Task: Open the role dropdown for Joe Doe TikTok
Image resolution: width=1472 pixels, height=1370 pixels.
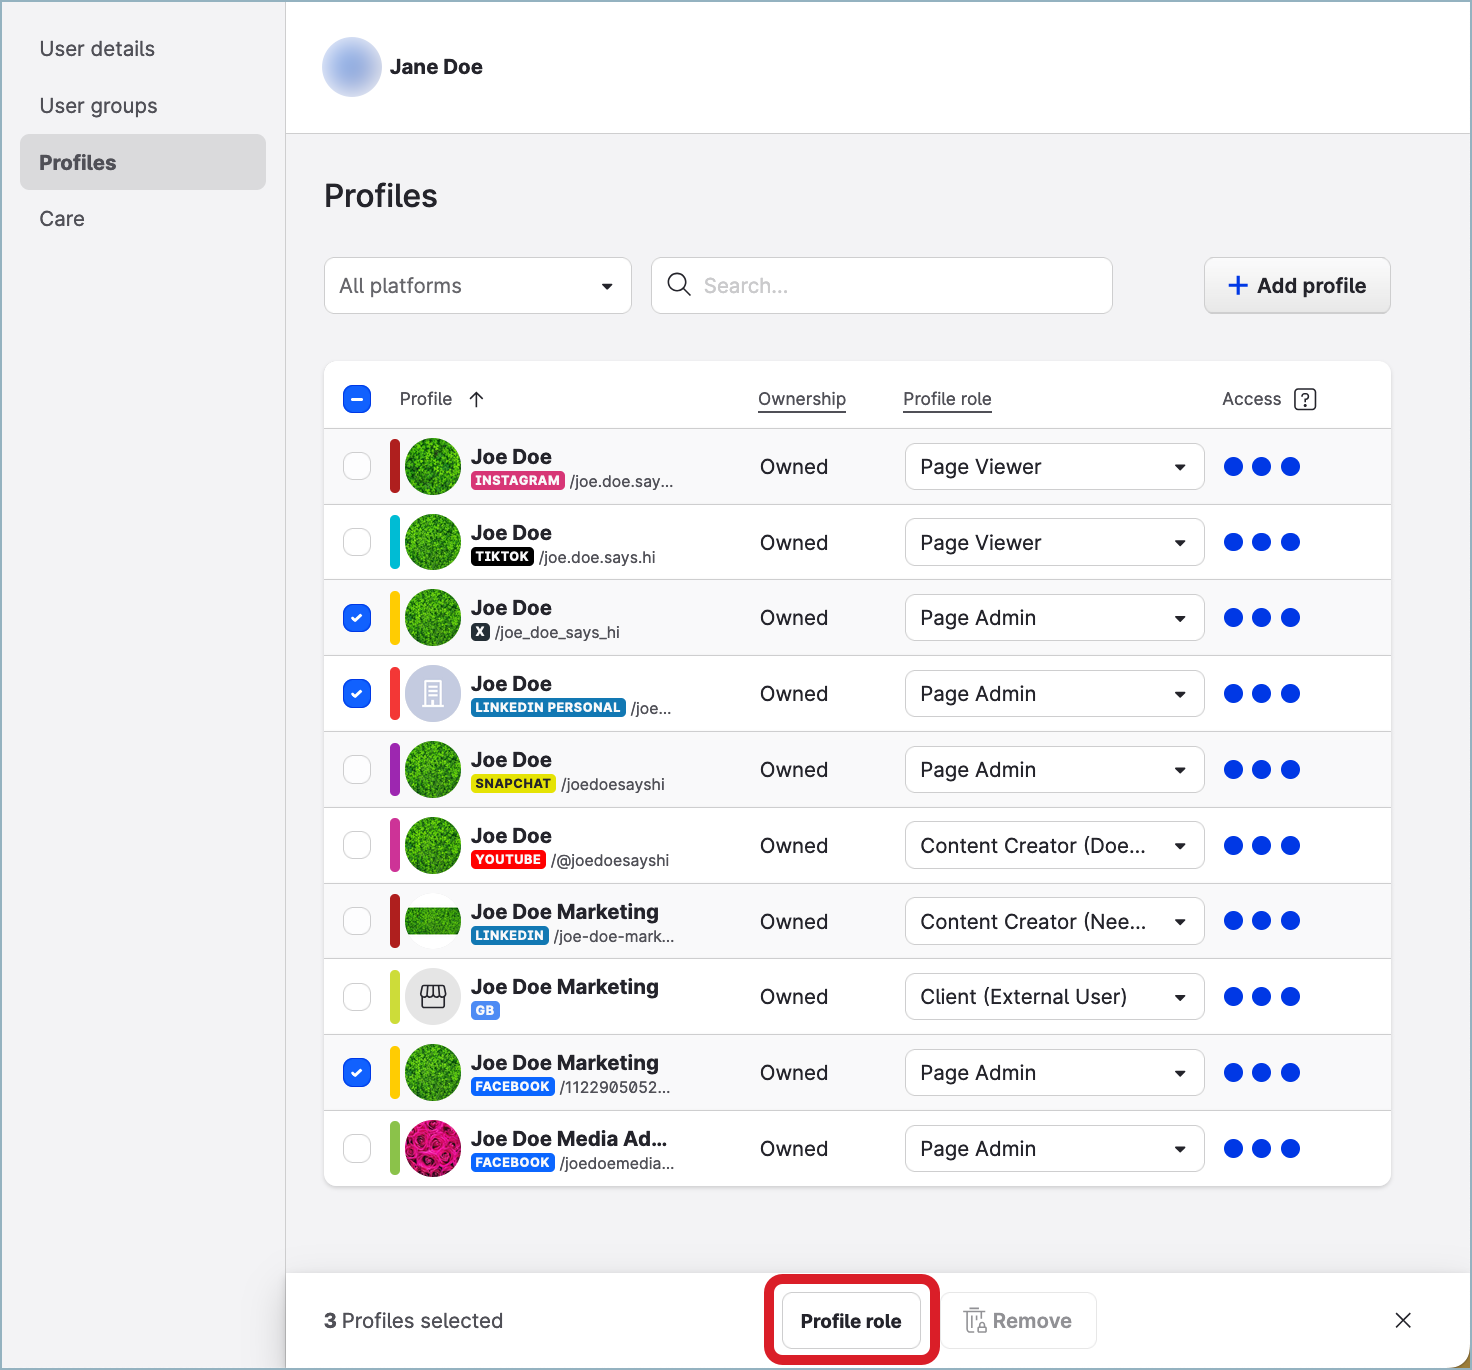Action: point(1053,542)
